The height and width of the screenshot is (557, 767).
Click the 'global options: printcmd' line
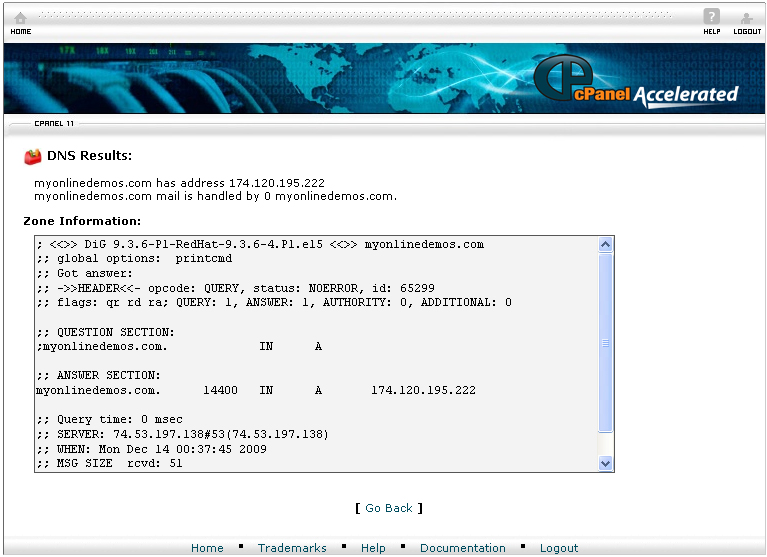[x=135, y=259]
